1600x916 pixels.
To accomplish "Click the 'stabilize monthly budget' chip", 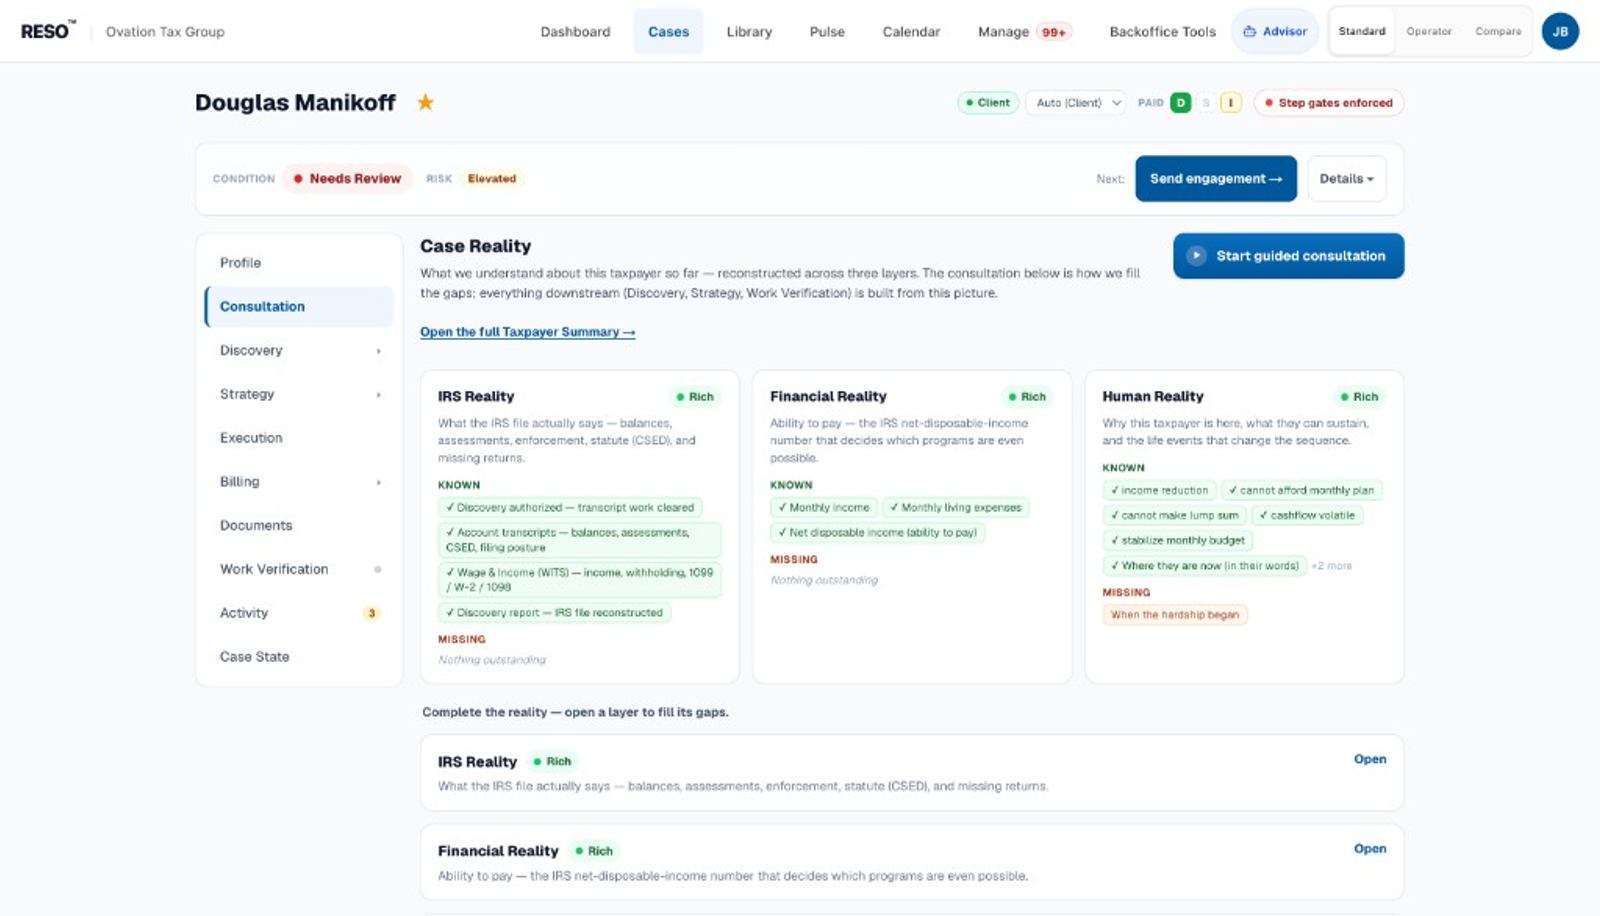I will [x=1177, y=540].
